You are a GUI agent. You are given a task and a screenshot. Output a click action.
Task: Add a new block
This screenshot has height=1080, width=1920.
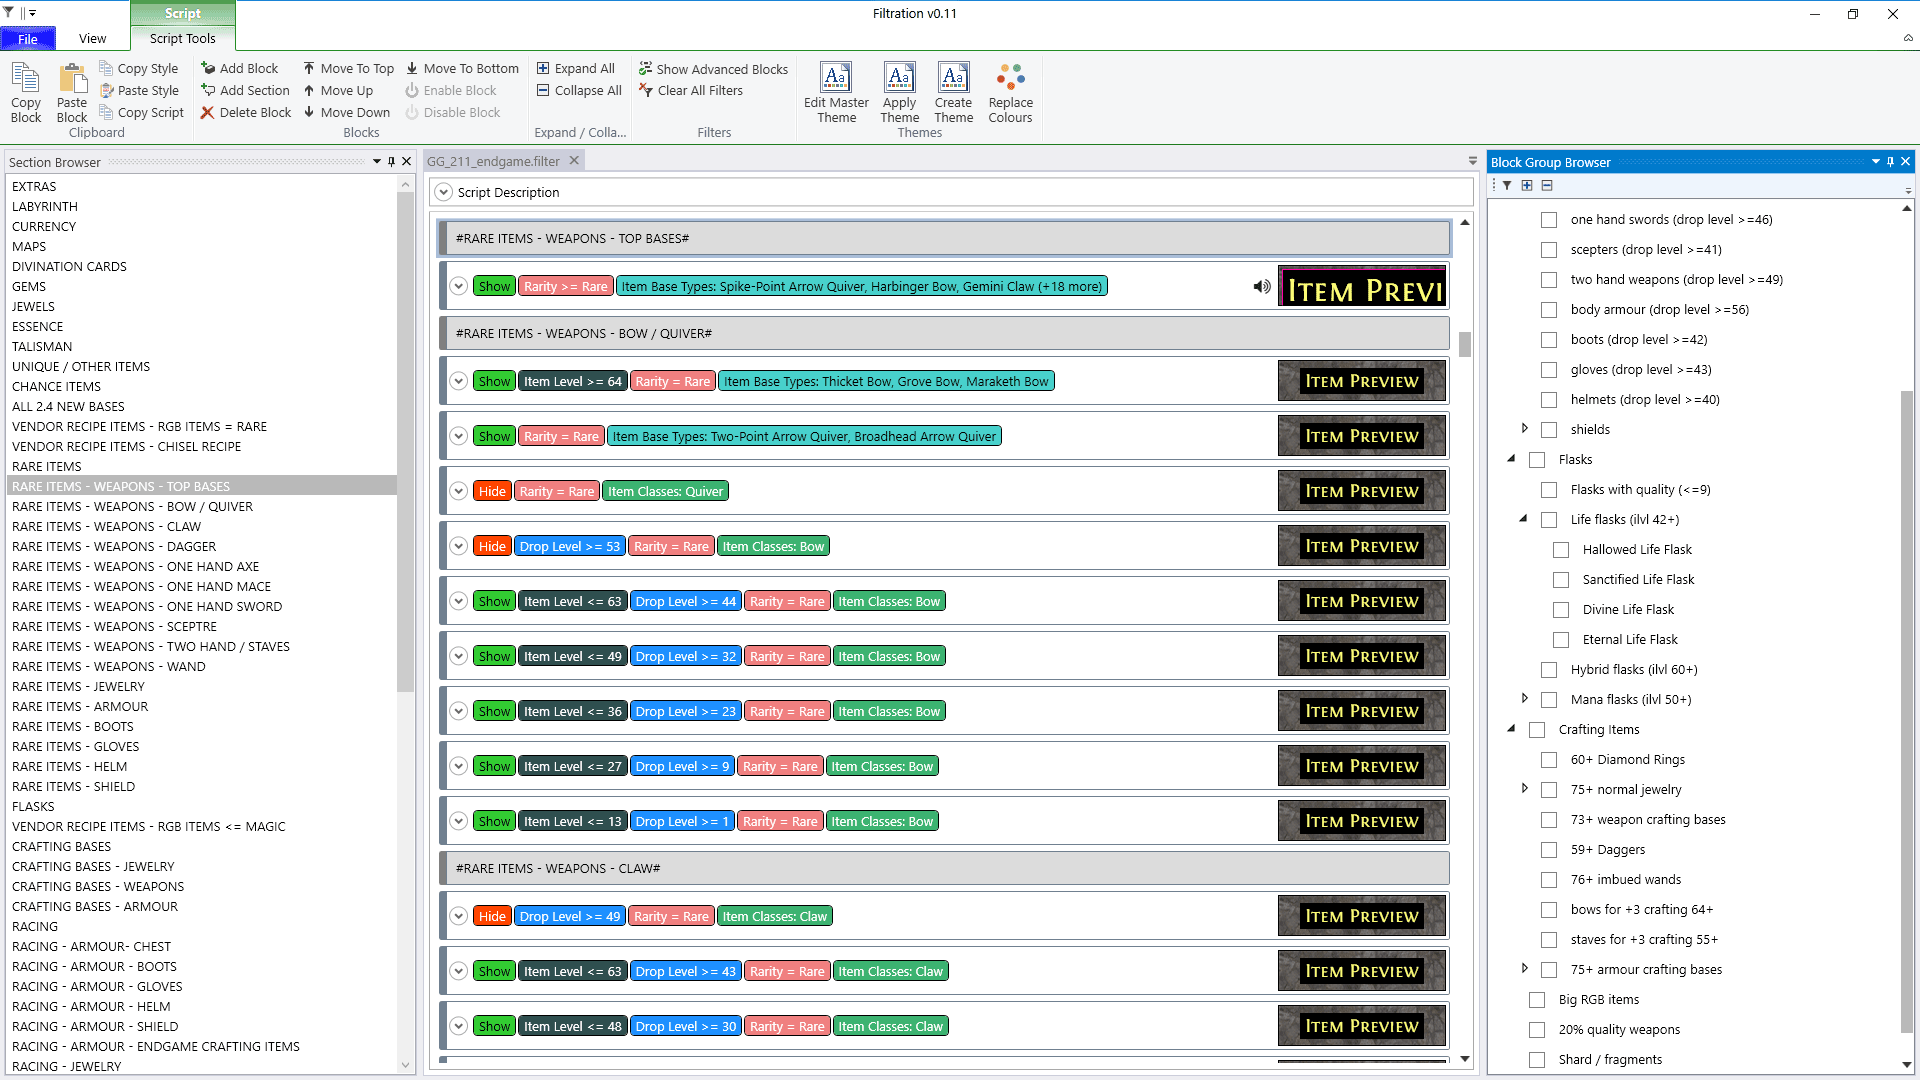click(x=240, y=68)
